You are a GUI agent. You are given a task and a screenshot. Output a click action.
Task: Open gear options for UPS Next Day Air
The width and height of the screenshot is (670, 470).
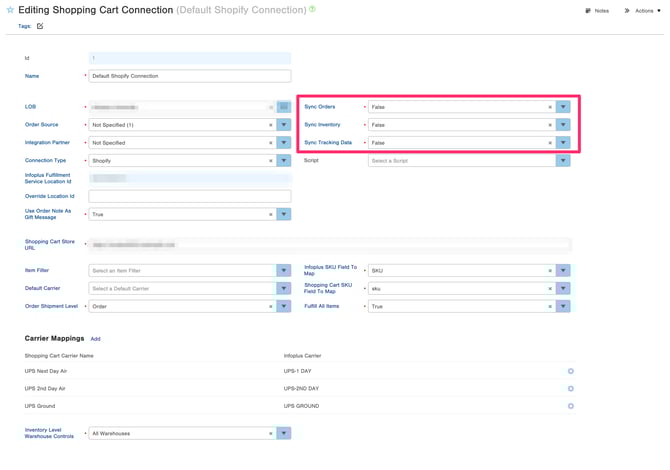[x=571, y=371]
